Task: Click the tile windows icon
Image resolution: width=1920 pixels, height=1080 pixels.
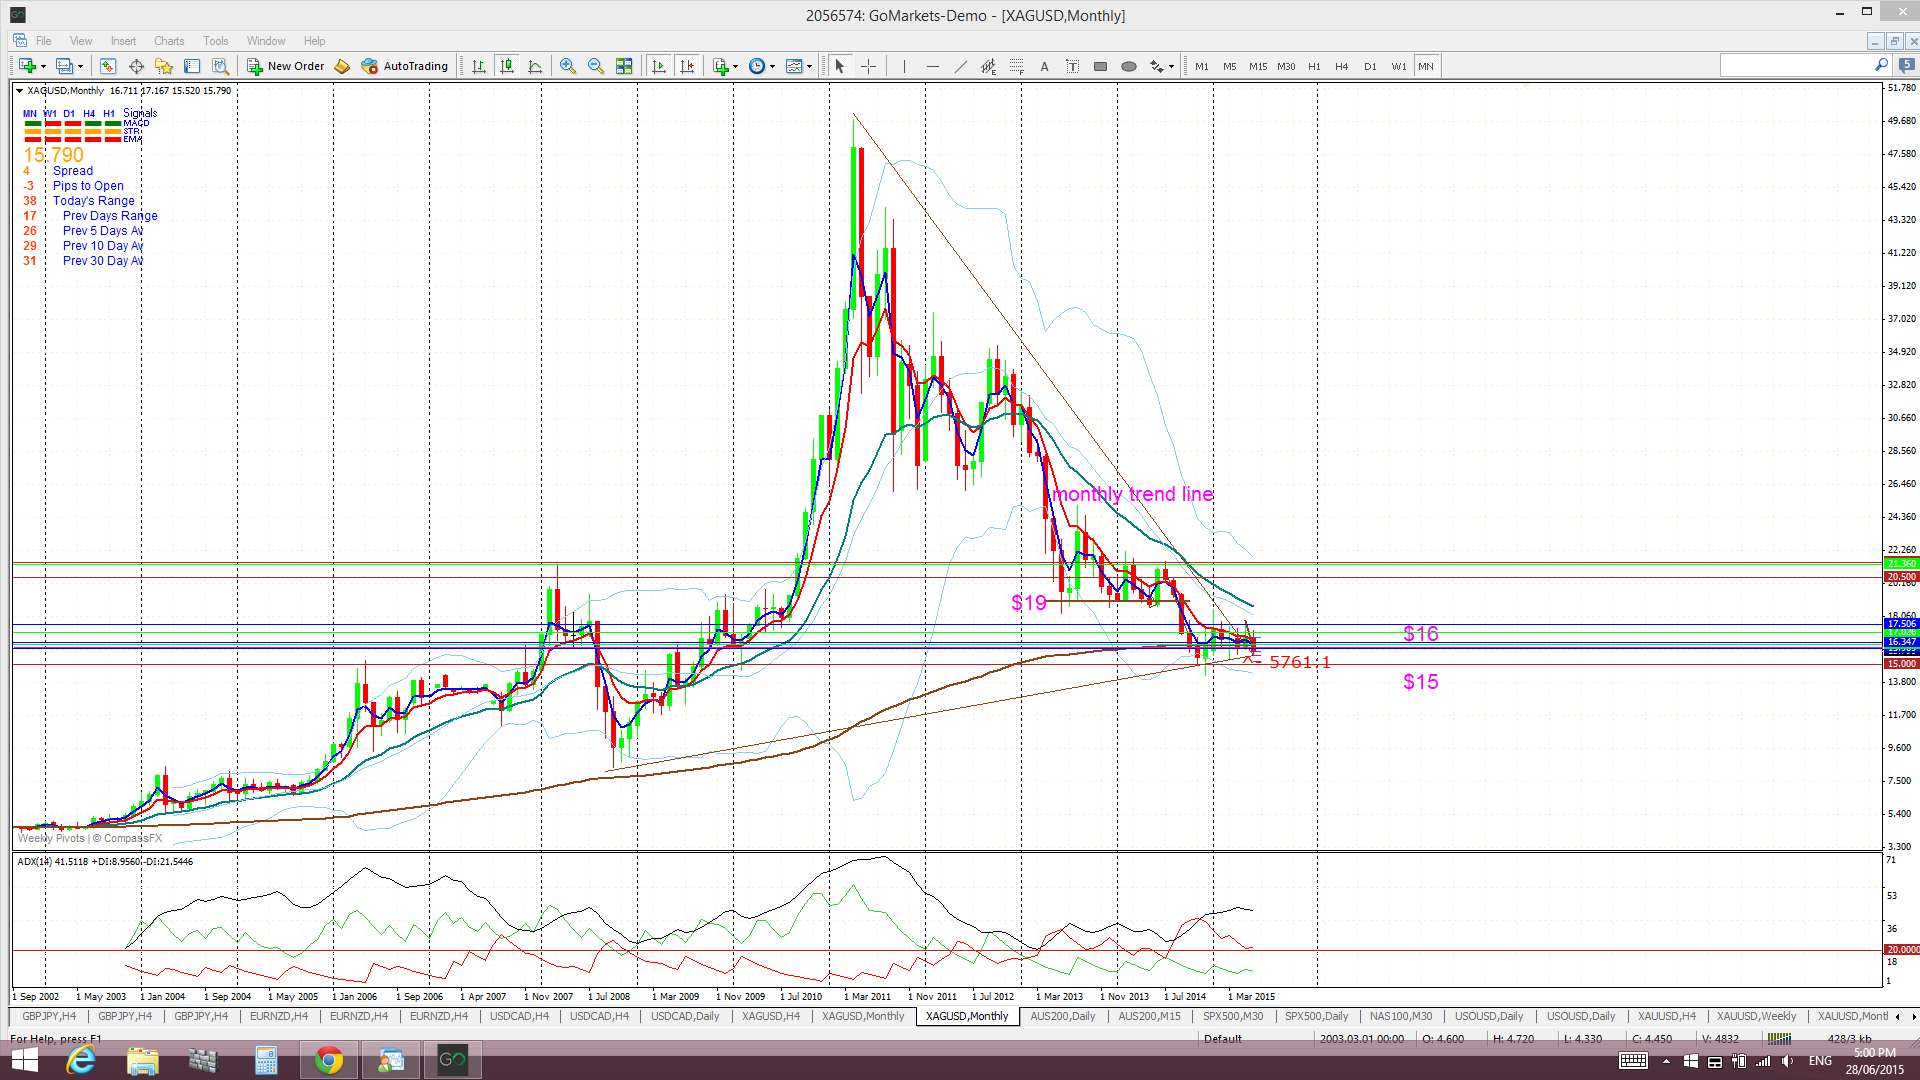Action: [624, 66]
